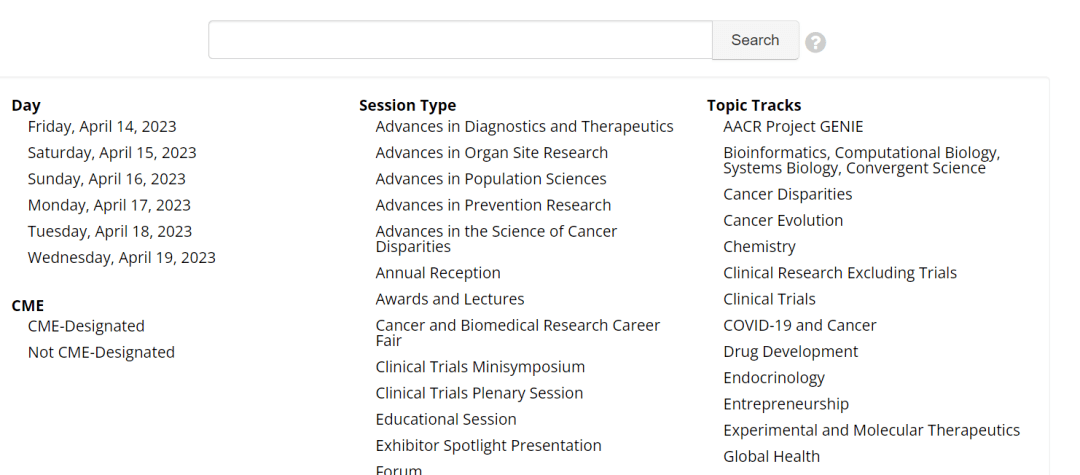Image resolution: width=1080 pixels, height=475 pixels.
Task: Click the help question mark icon
Action: click(816, 43)
